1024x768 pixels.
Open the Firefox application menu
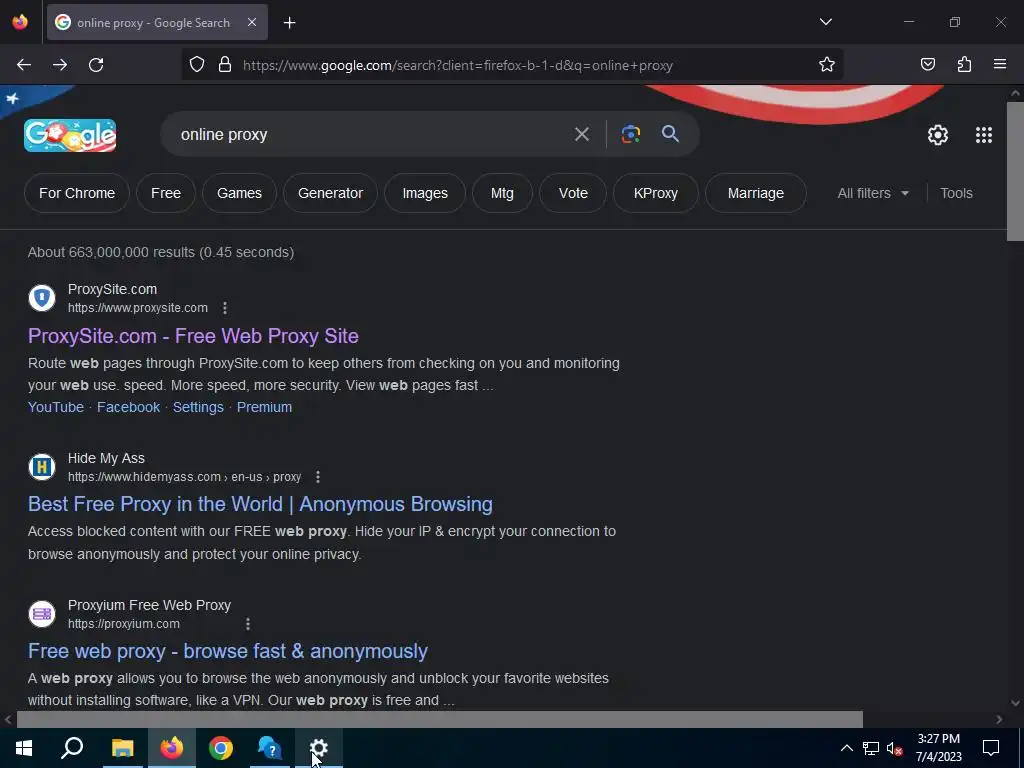(1000, 64)
